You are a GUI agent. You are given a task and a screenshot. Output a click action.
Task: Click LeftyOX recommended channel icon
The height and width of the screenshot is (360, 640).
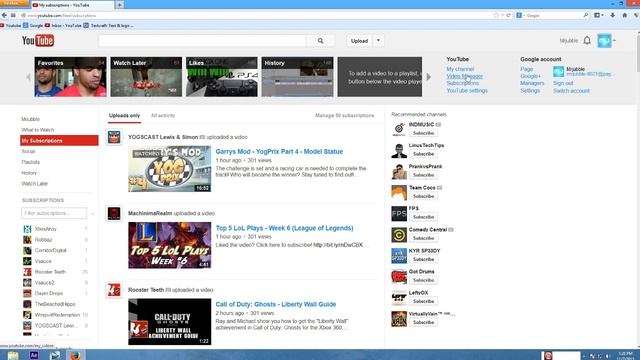coord(399,298)
